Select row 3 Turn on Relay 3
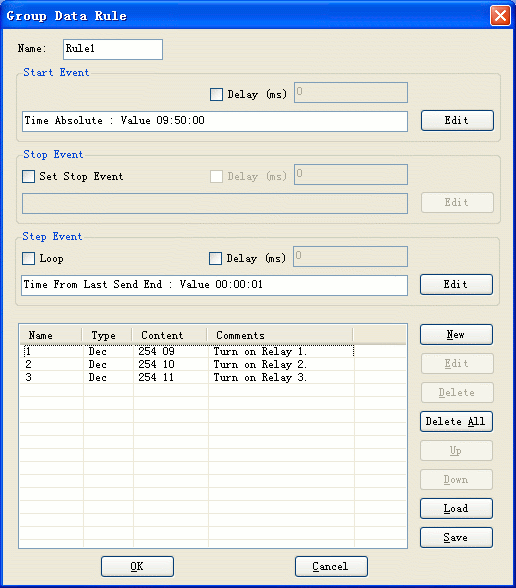The width and height of the screenshot is (516, 588). pyautogui.click(x=213, y=377)
